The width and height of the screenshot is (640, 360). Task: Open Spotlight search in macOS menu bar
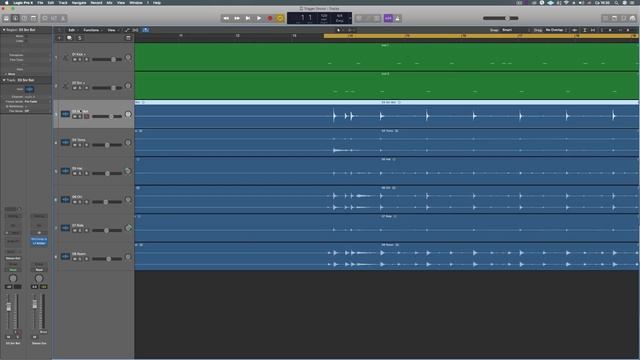coord(616,2)
